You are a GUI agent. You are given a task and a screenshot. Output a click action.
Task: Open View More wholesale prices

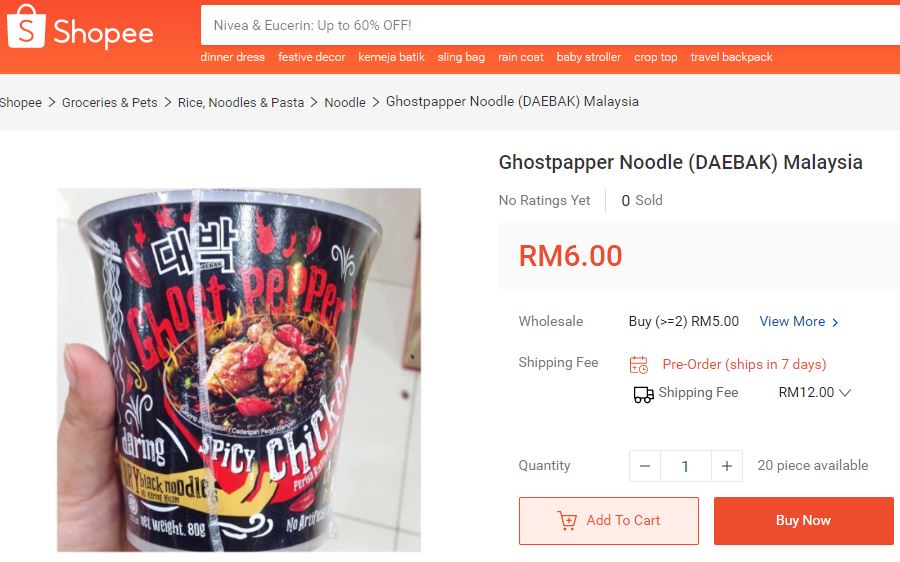[x=799, y=321]
